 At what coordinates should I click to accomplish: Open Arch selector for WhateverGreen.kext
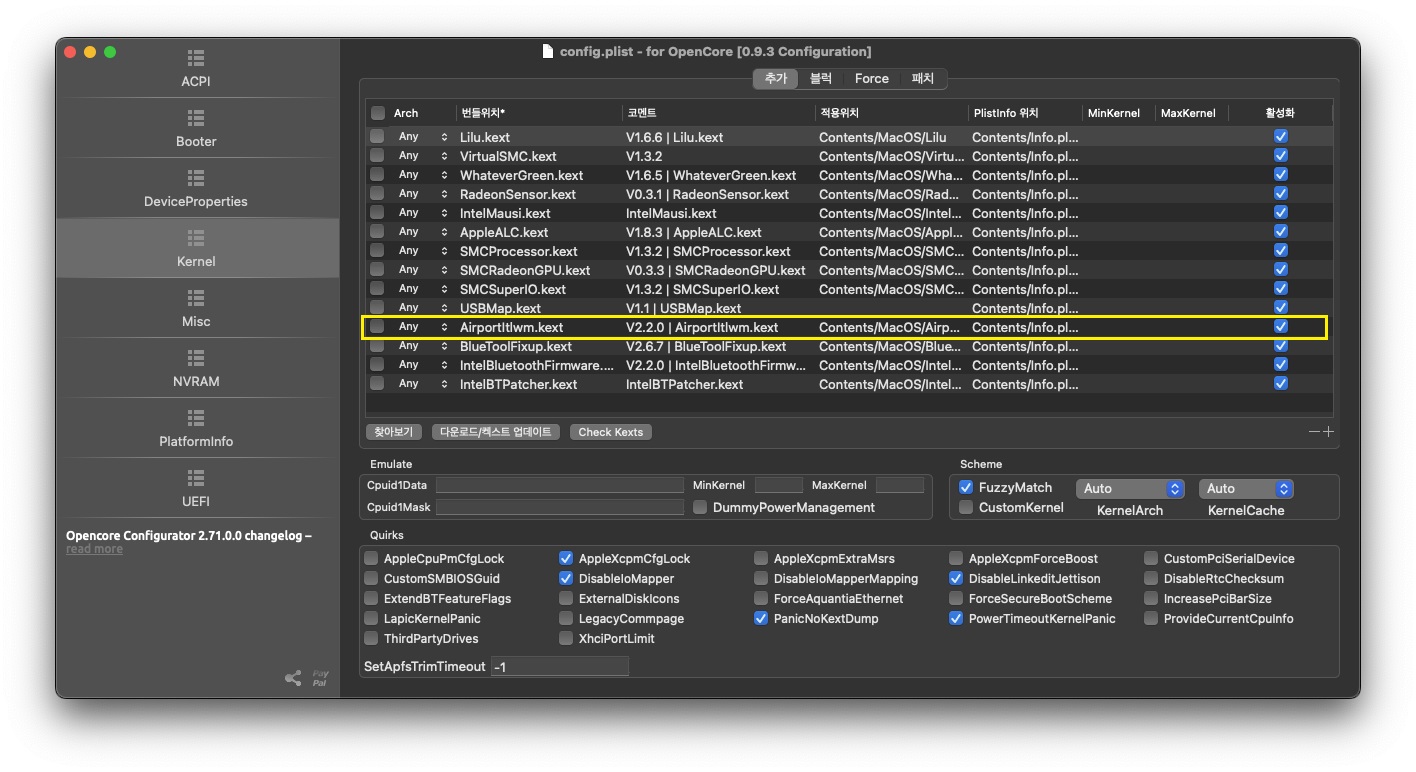[x=422, y=174]
